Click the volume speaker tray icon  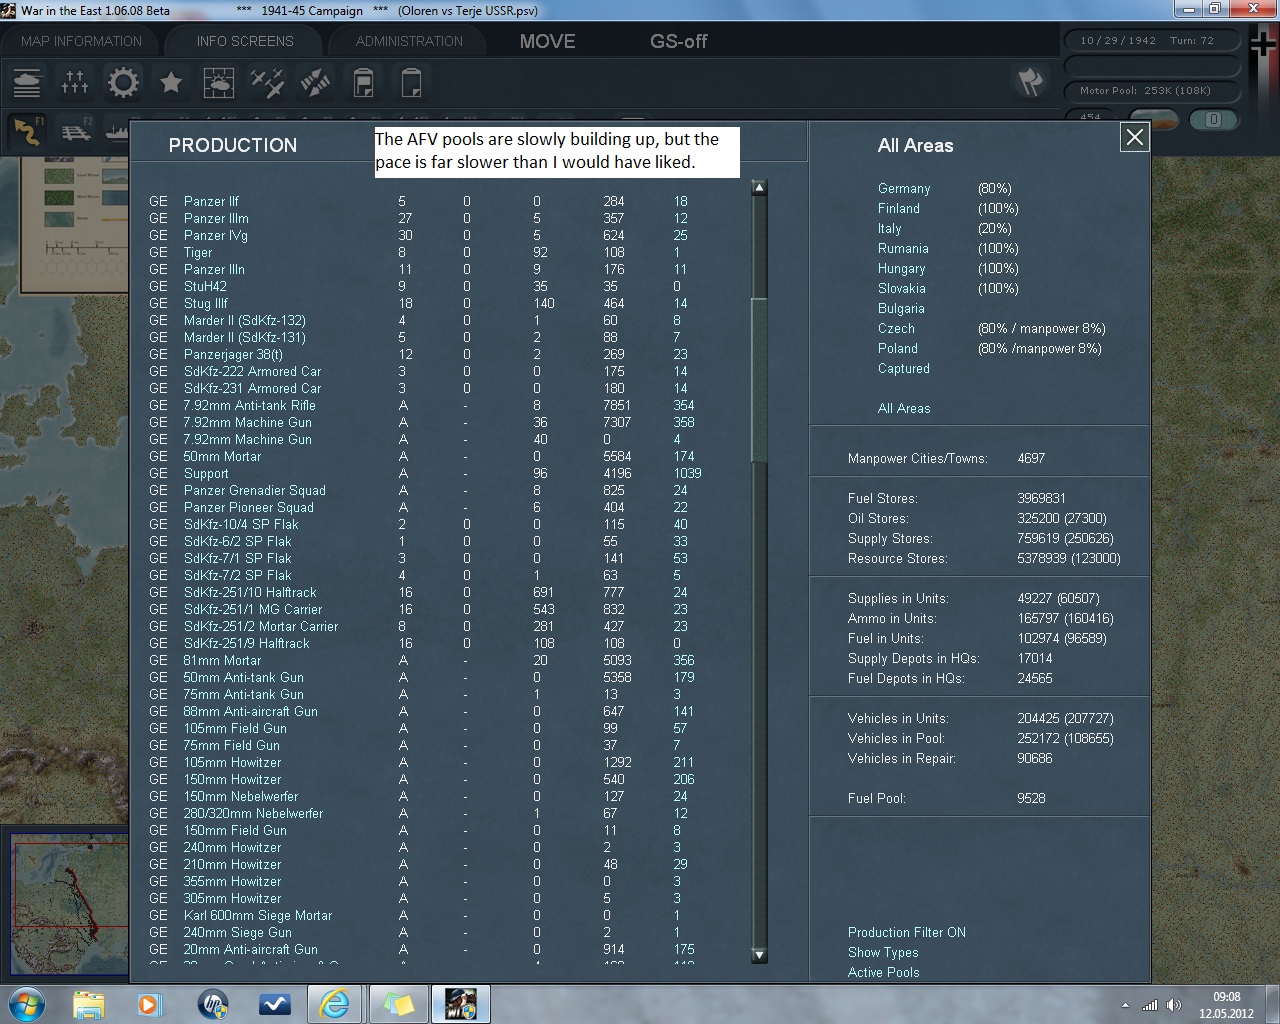point(1174,1005)
